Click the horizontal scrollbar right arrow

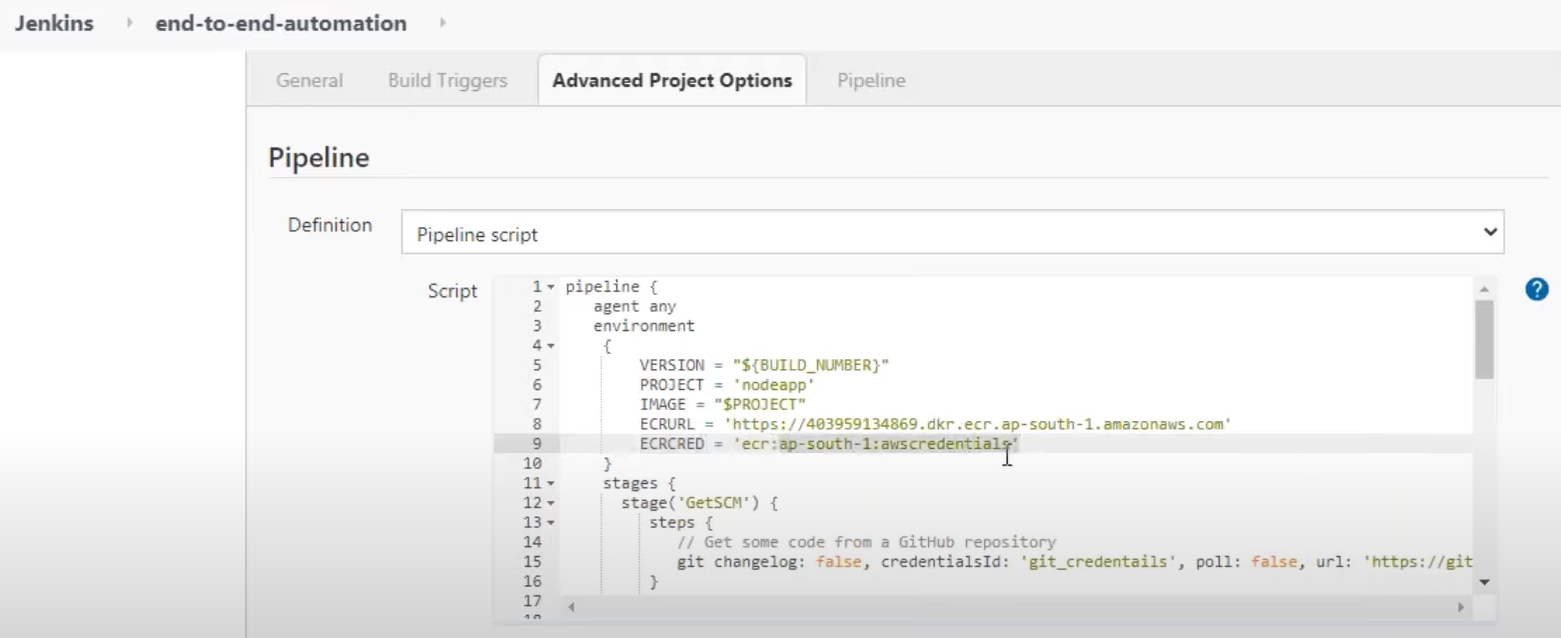[x=1461, y=607]
